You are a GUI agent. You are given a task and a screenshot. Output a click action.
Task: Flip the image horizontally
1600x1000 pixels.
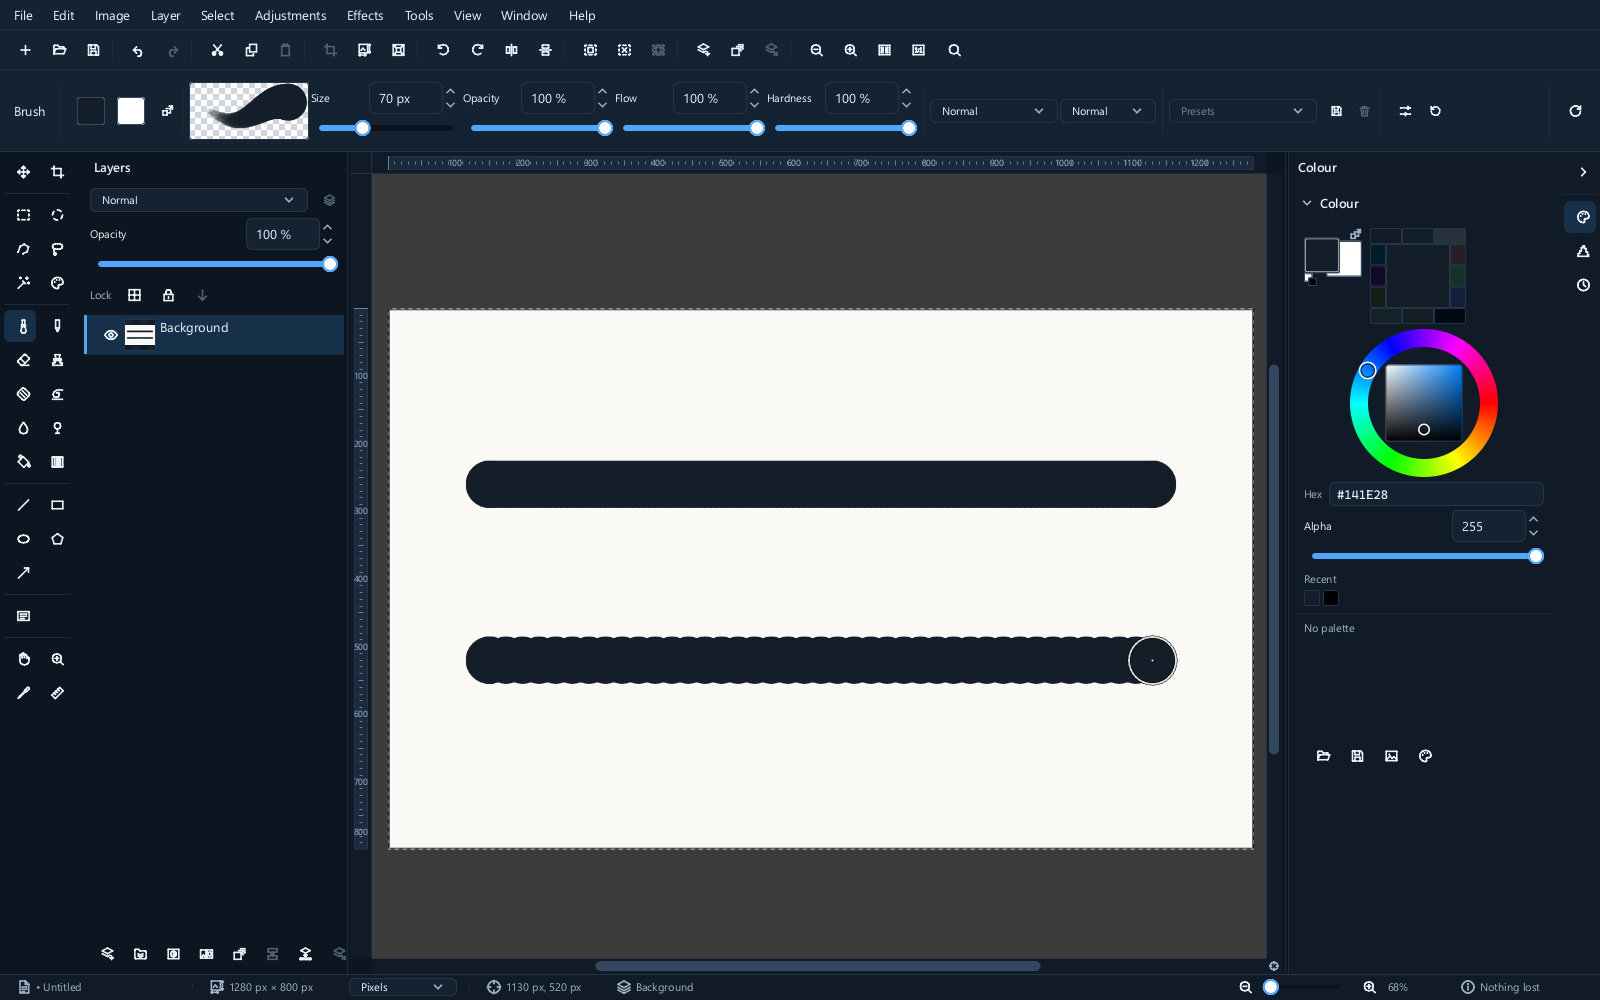pos(511,50)
